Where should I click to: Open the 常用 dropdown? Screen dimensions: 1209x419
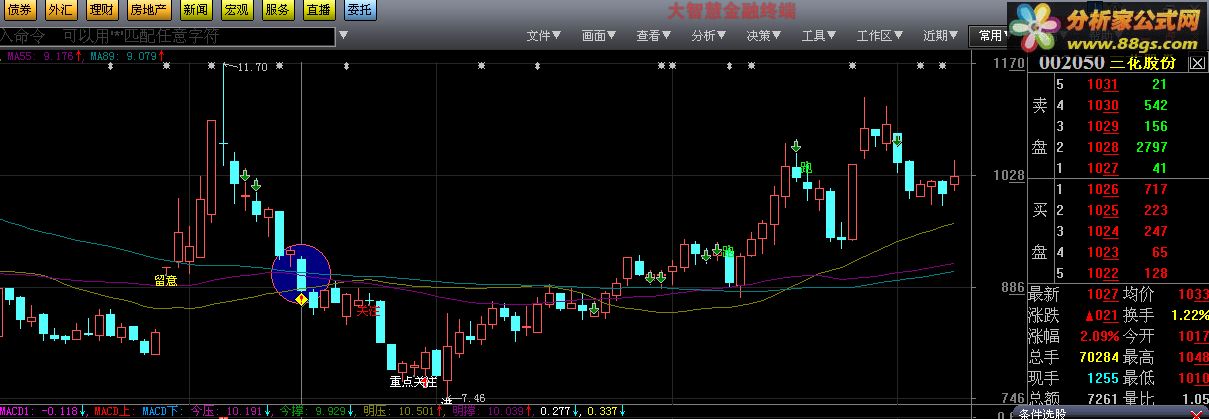[990, 36]
